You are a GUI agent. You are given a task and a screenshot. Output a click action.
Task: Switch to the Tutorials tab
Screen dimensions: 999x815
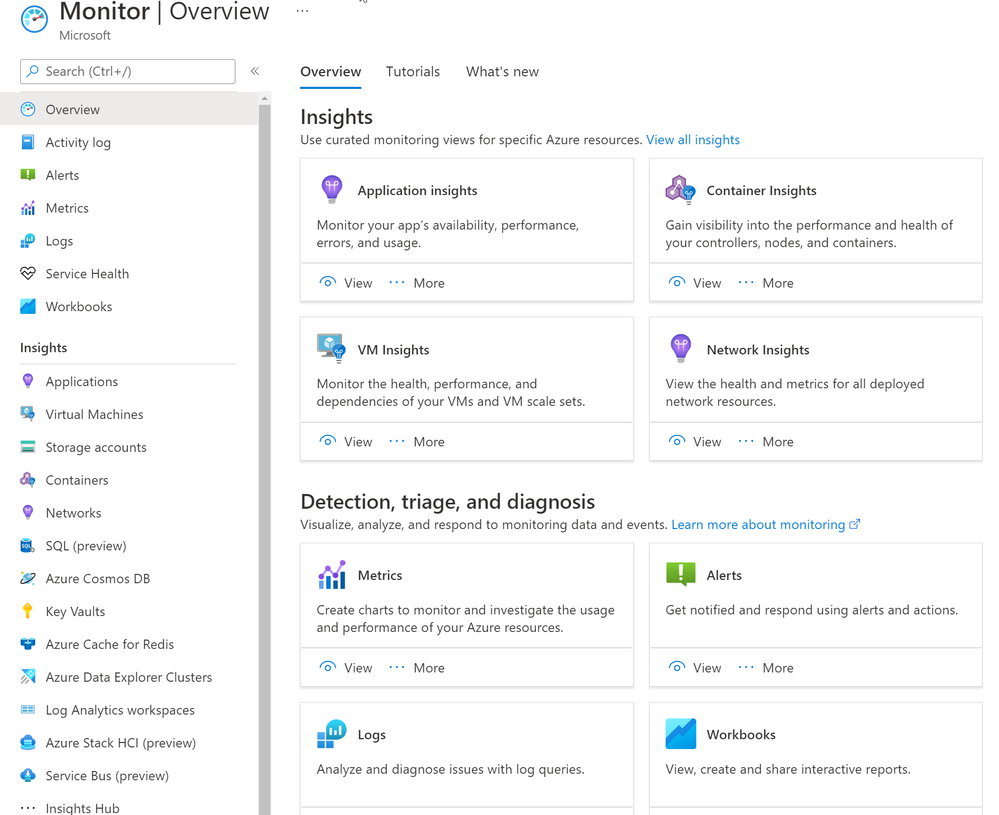[413, 72]
